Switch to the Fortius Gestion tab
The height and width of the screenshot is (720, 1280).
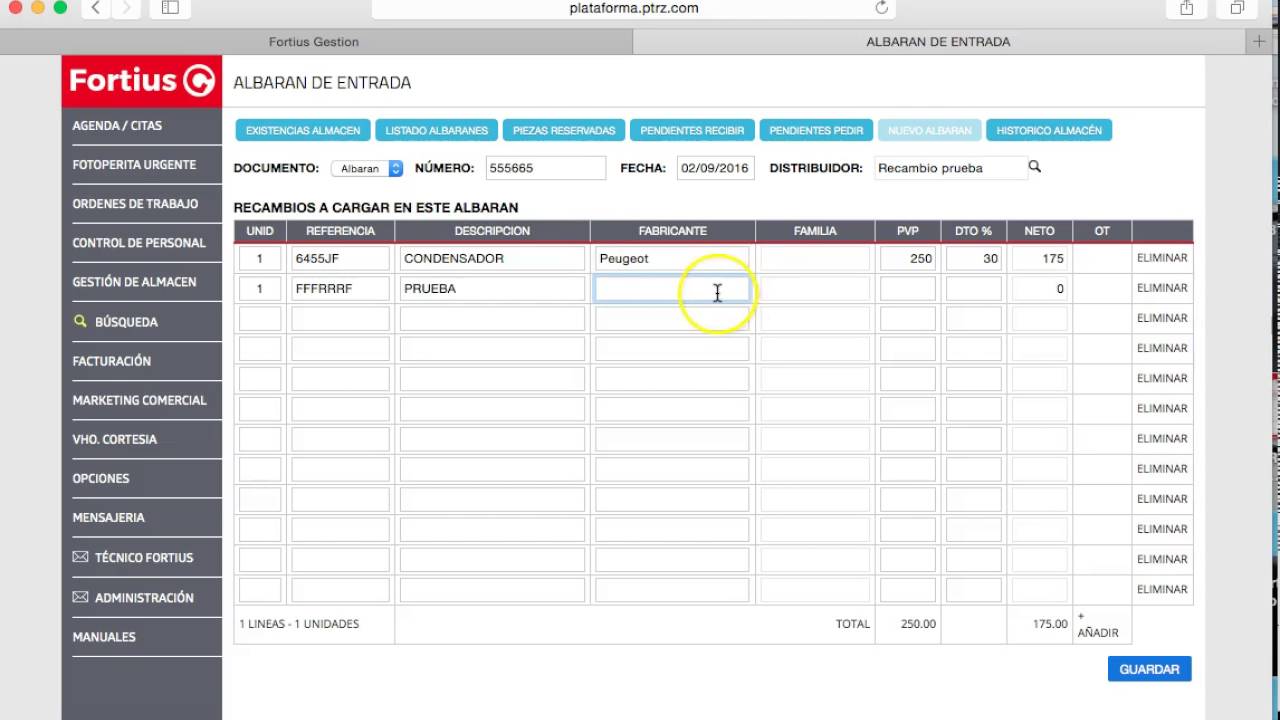(x=314, y=42)
